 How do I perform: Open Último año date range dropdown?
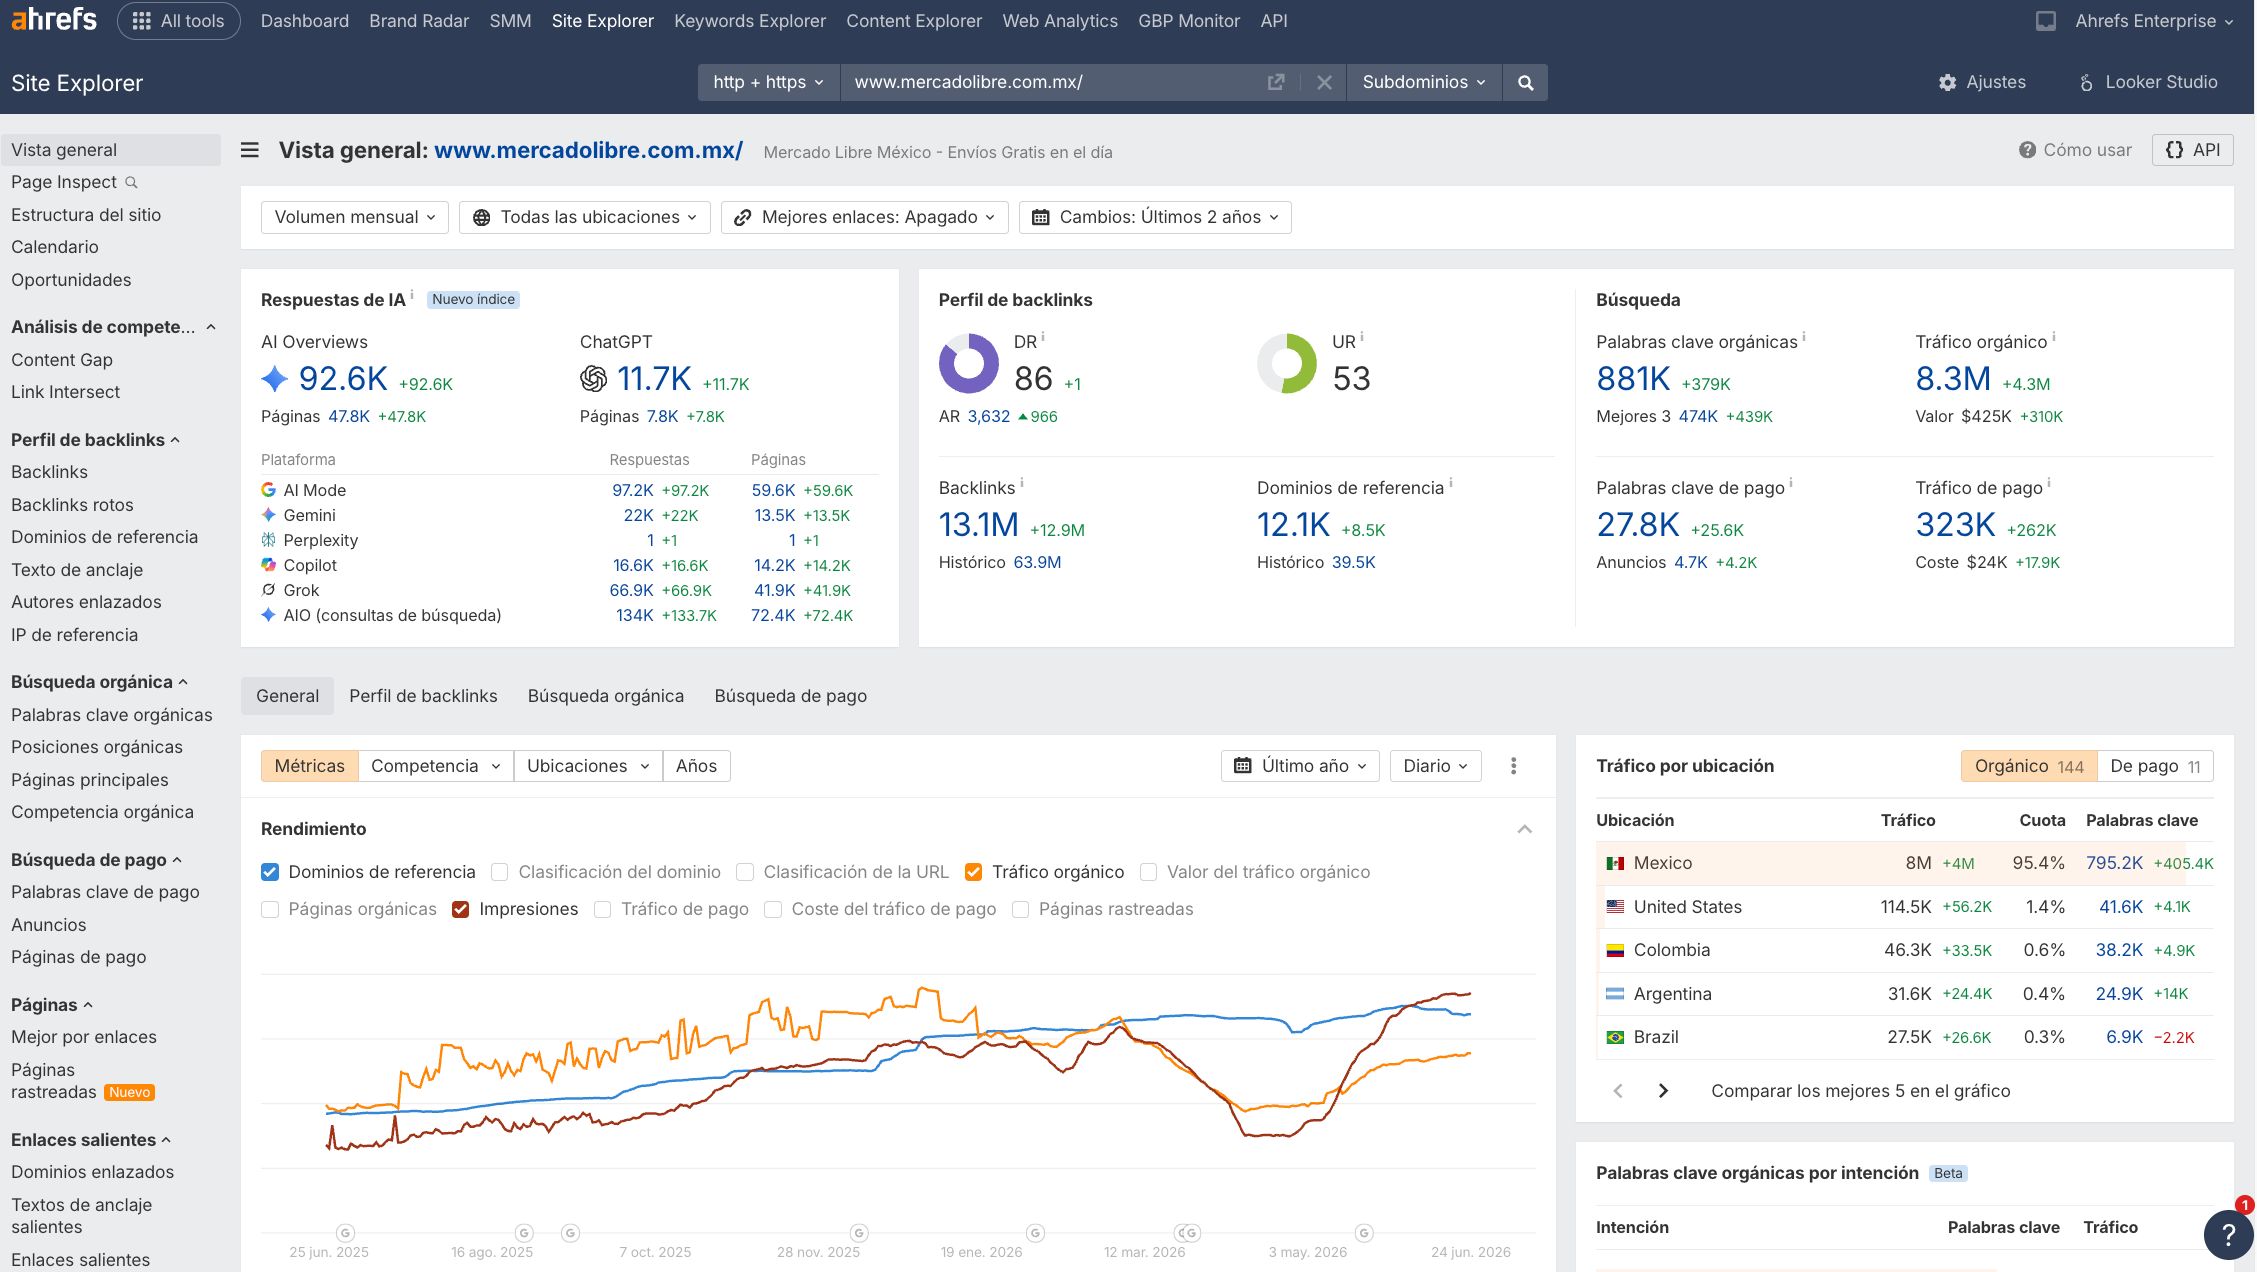[1300, 766]
